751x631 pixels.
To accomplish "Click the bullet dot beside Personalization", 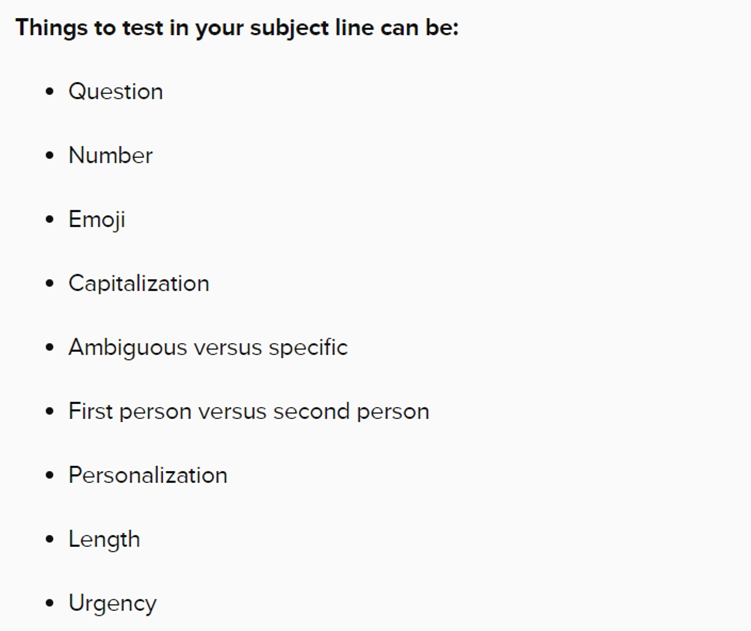I will [x=49, y=475].
